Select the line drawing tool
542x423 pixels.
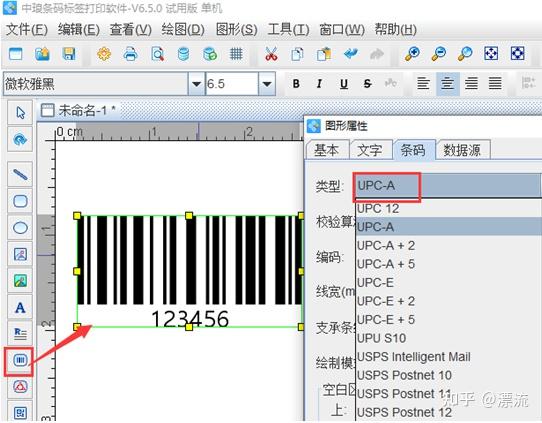point(20,174)
